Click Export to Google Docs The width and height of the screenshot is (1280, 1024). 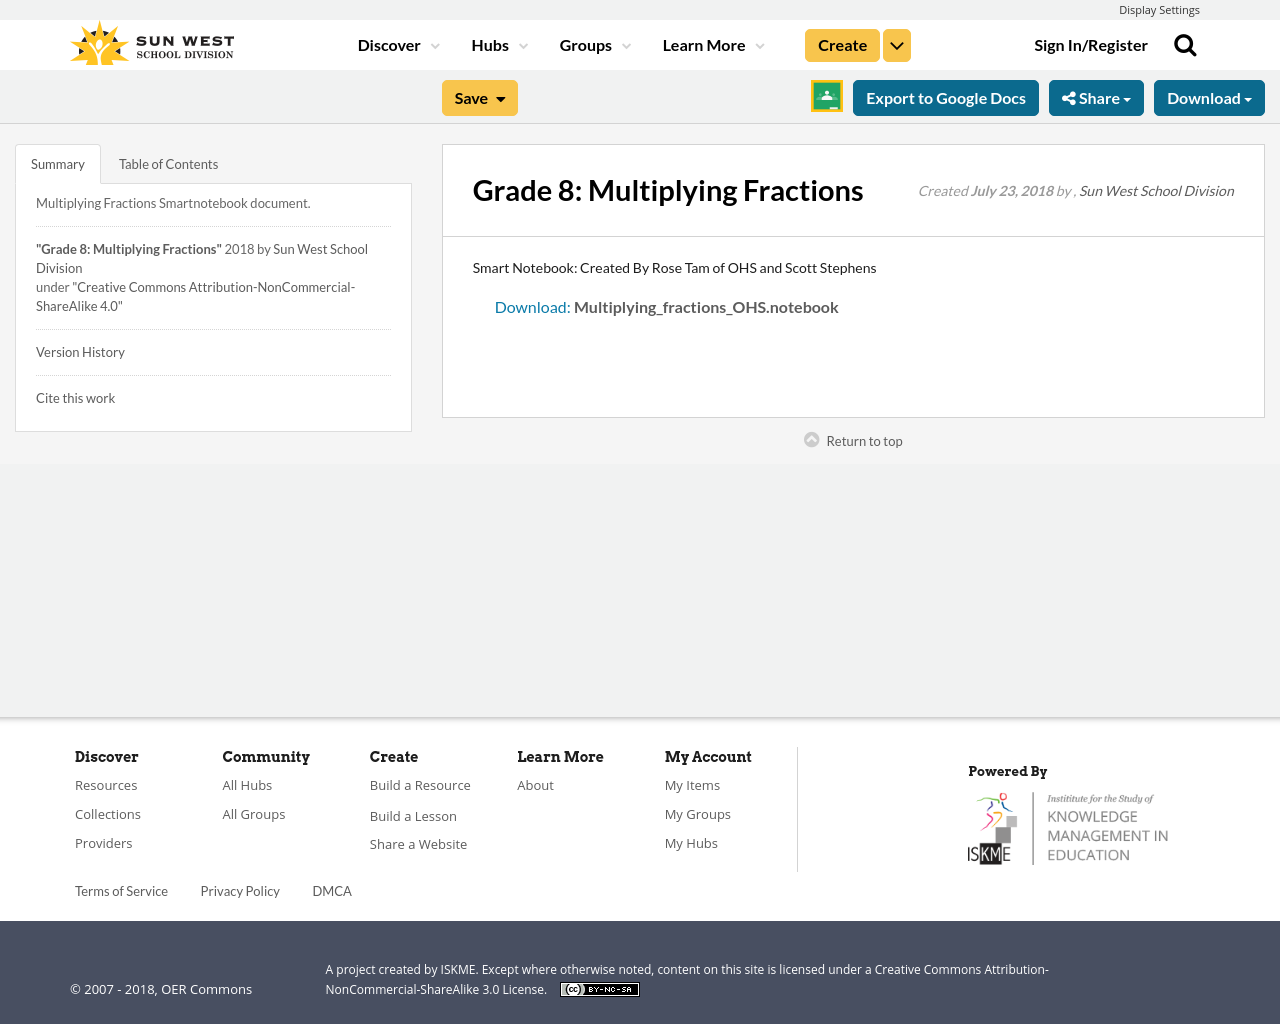(x=945, y=96)
